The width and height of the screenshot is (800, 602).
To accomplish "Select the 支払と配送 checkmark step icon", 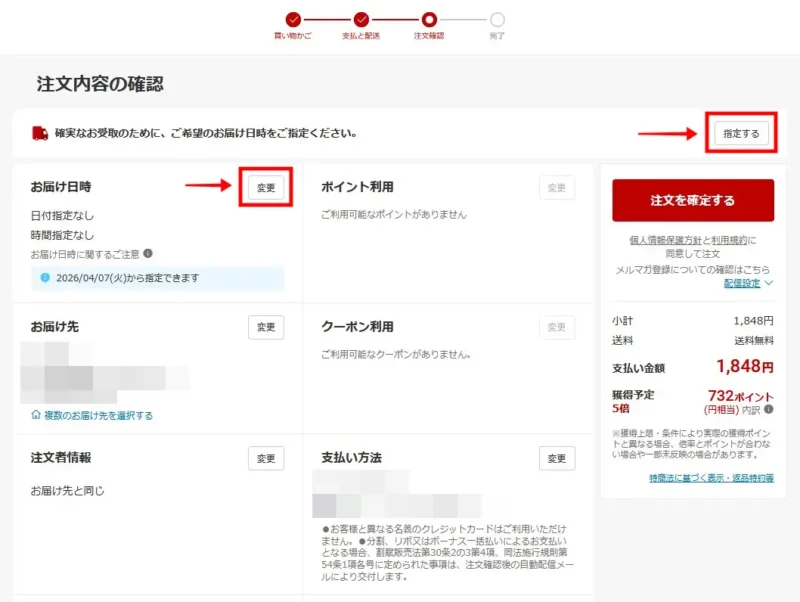I will (x=361, y=18).
